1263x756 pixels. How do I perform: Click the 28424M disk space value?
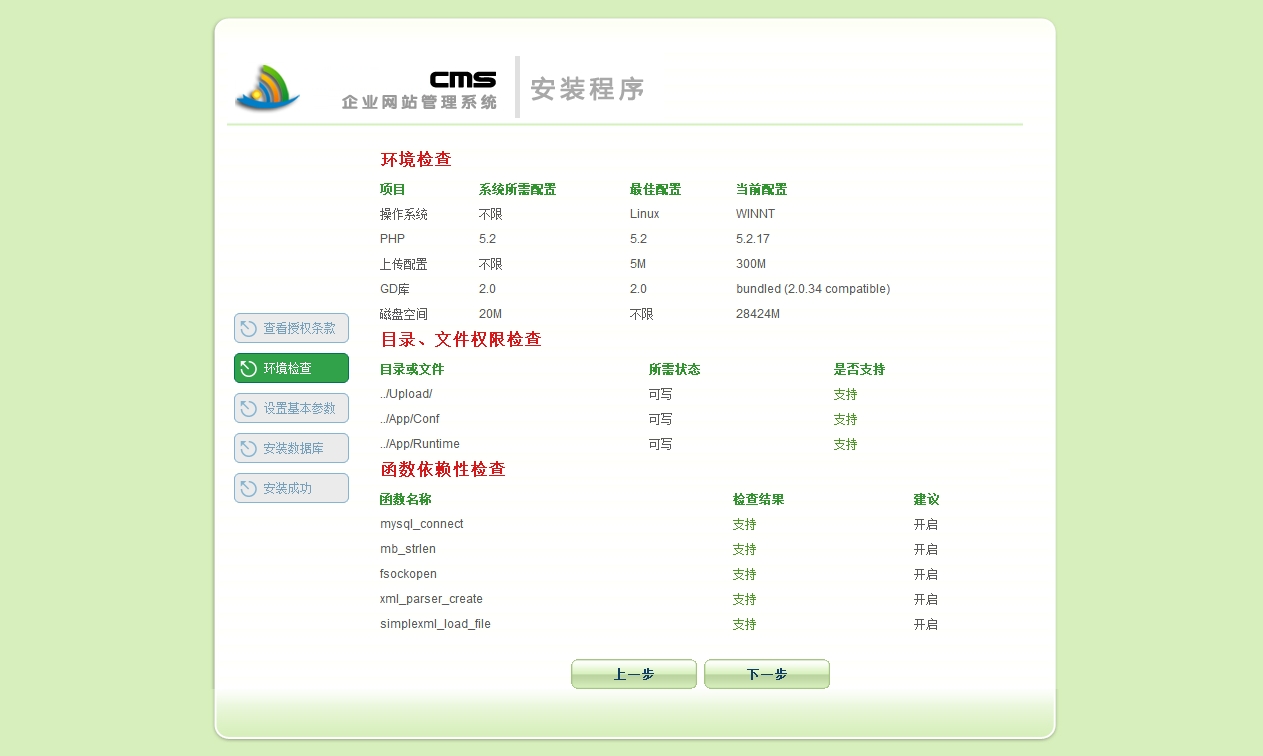tap(758, 314)
